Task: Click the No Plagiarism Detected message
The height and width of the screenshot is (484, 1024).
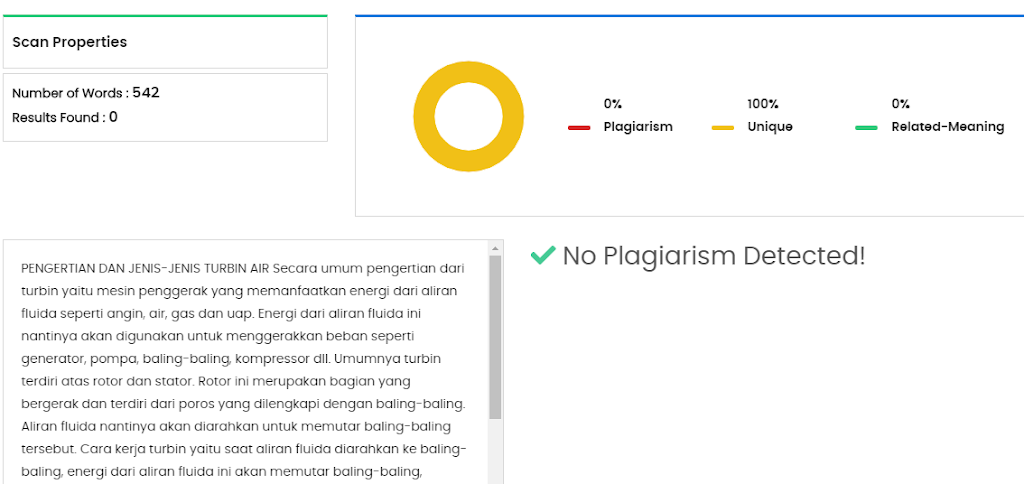Action: (x=713, y=256)
